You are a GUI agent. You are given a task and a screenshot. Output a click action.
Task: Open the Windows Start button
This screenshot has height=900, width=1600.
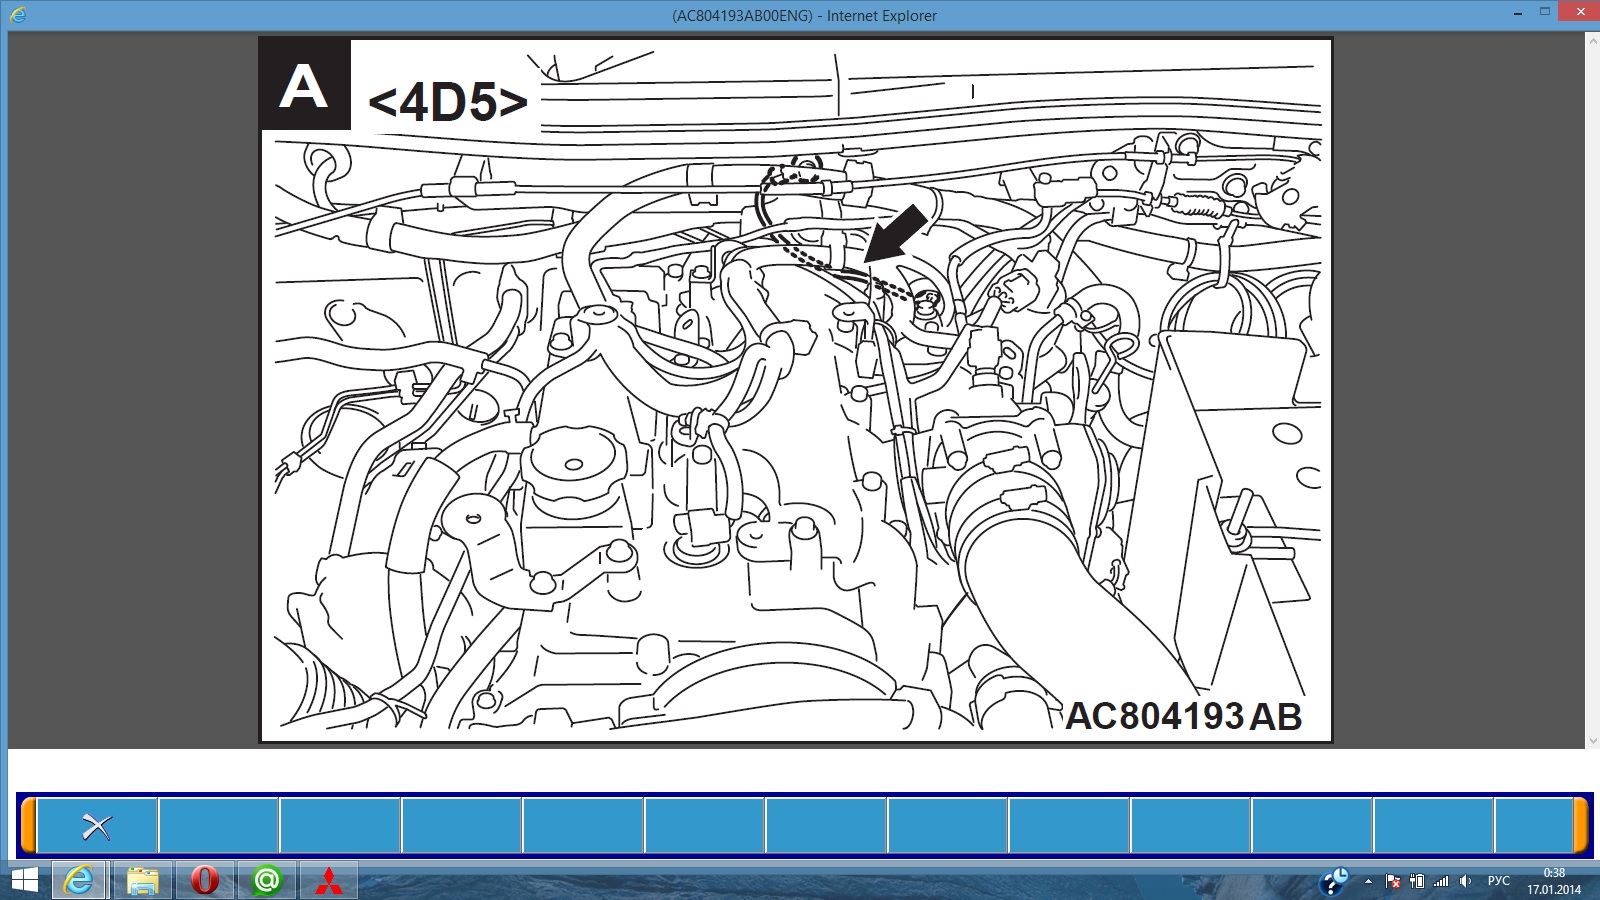pos(22,881)
